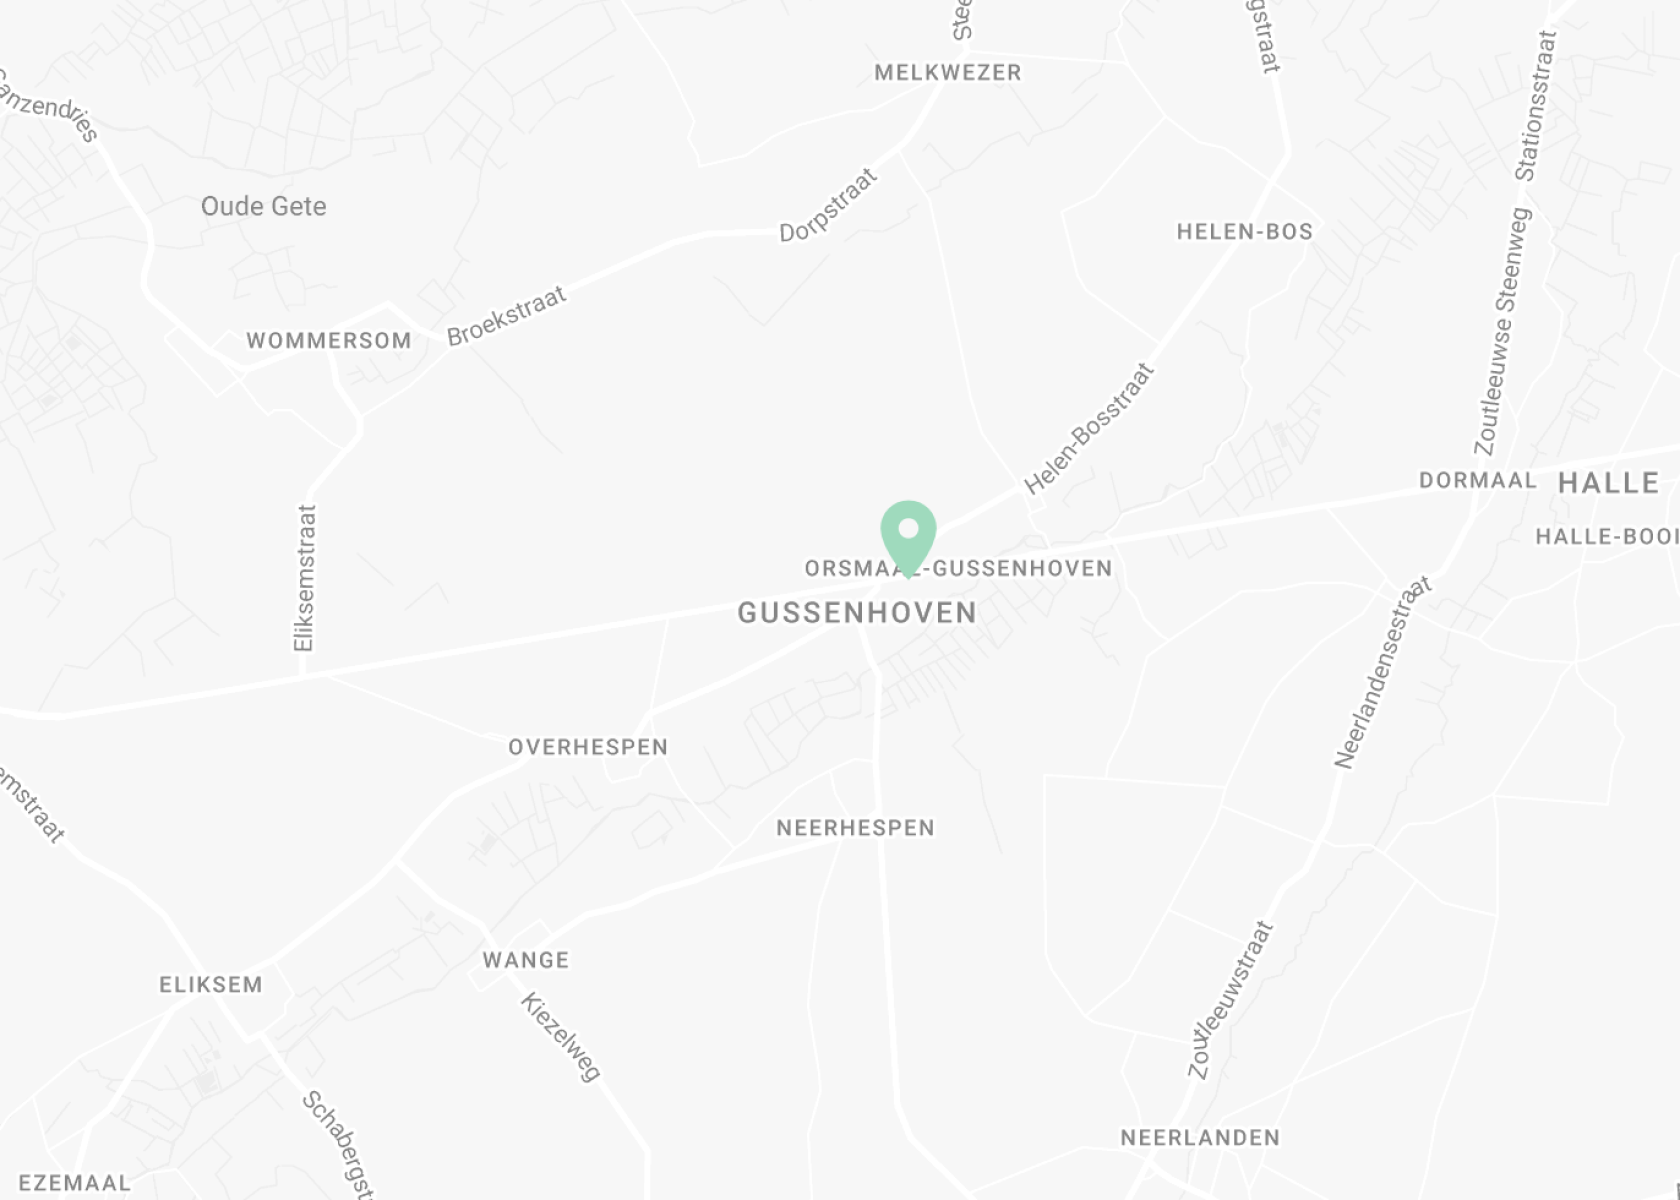Click the Oude Gete label

pos(264,206)
